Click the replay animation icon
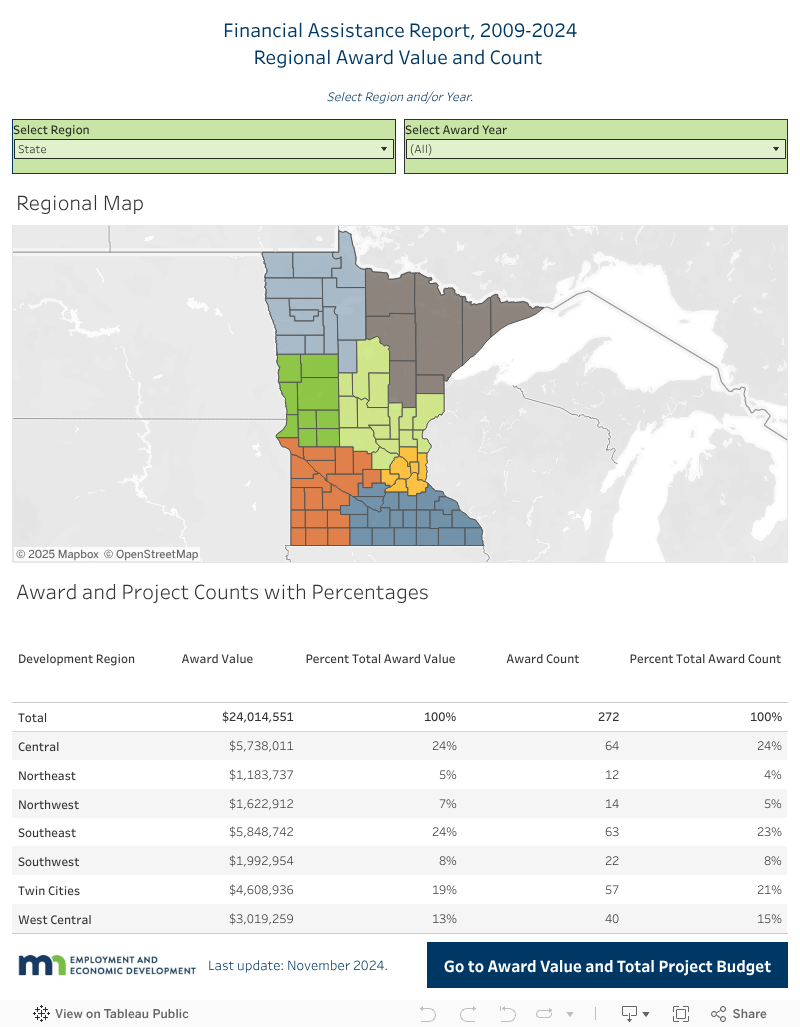Image resolution: width=800 pixels, height=1027 pixels. [x=547, y=1013]
